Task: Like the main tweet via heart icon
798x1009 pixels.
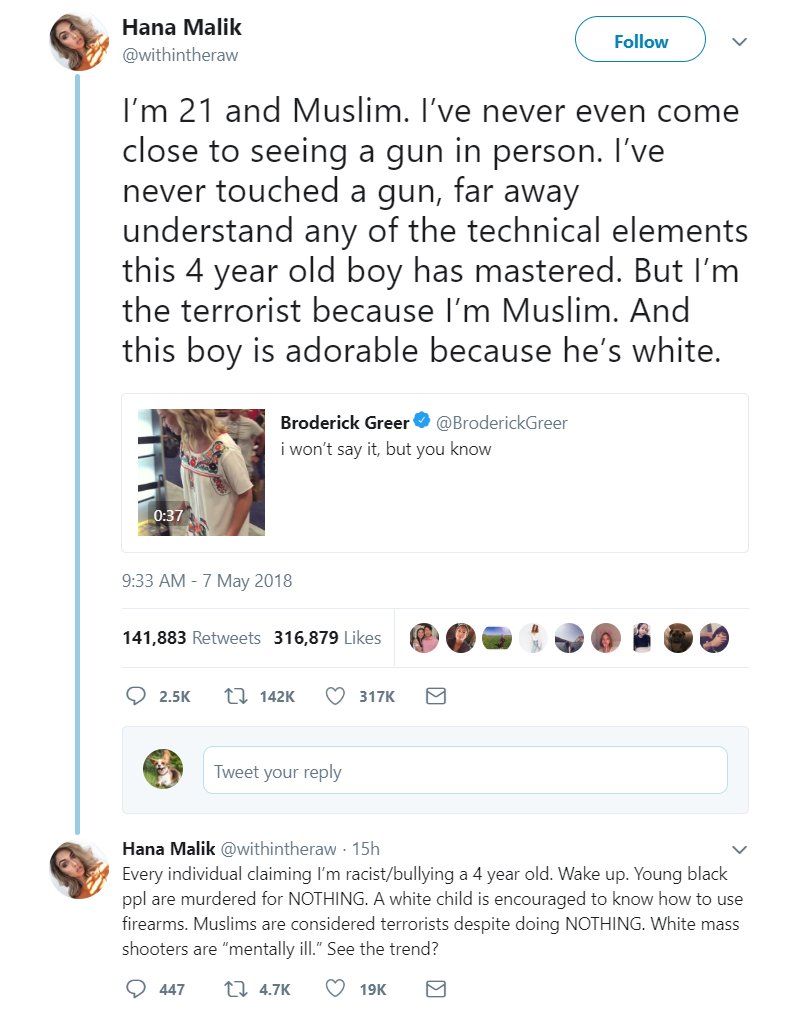Action: [336, 696]
